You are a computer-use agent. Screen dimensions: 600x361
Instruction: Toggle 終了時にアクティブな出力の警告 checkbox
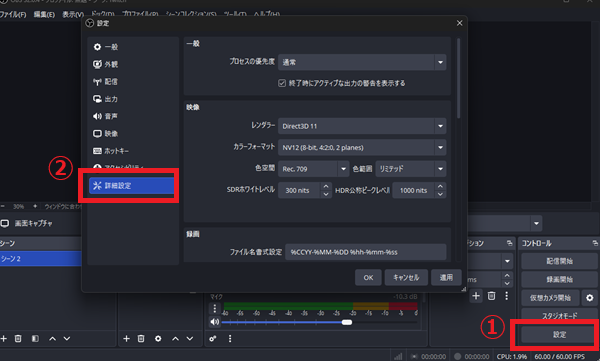pos(282,83)
